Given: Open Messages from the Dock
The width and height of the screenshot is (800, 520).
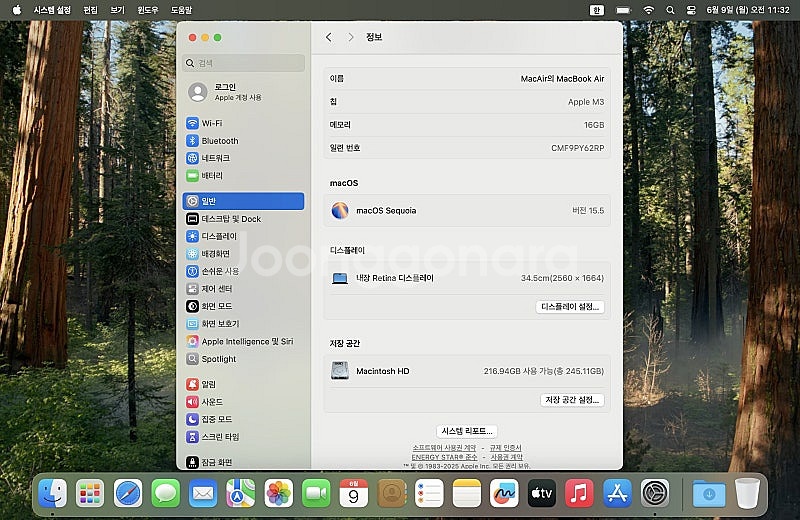Looking at the screenshot, I should point(165,493).
